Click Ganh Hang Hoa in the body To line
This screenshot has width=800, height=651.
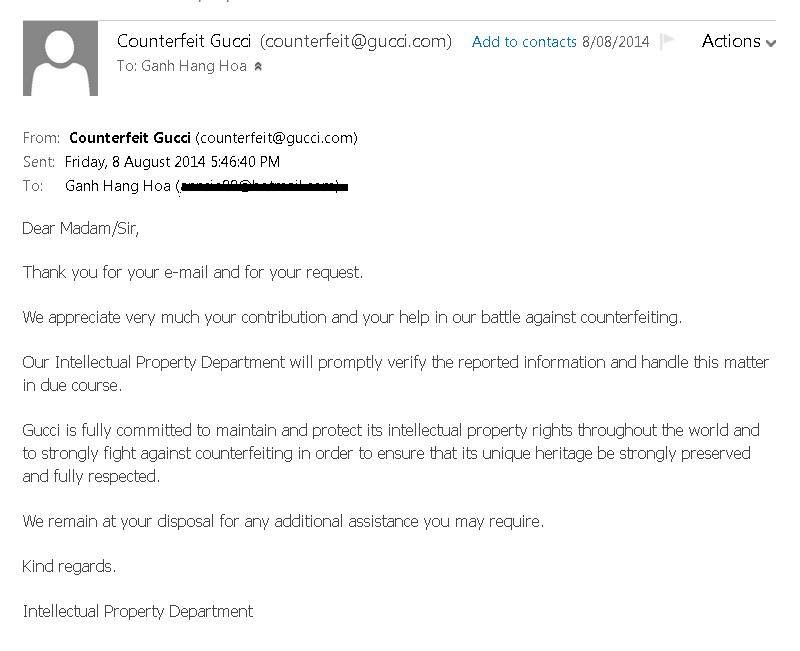click(x=117, y=186)
